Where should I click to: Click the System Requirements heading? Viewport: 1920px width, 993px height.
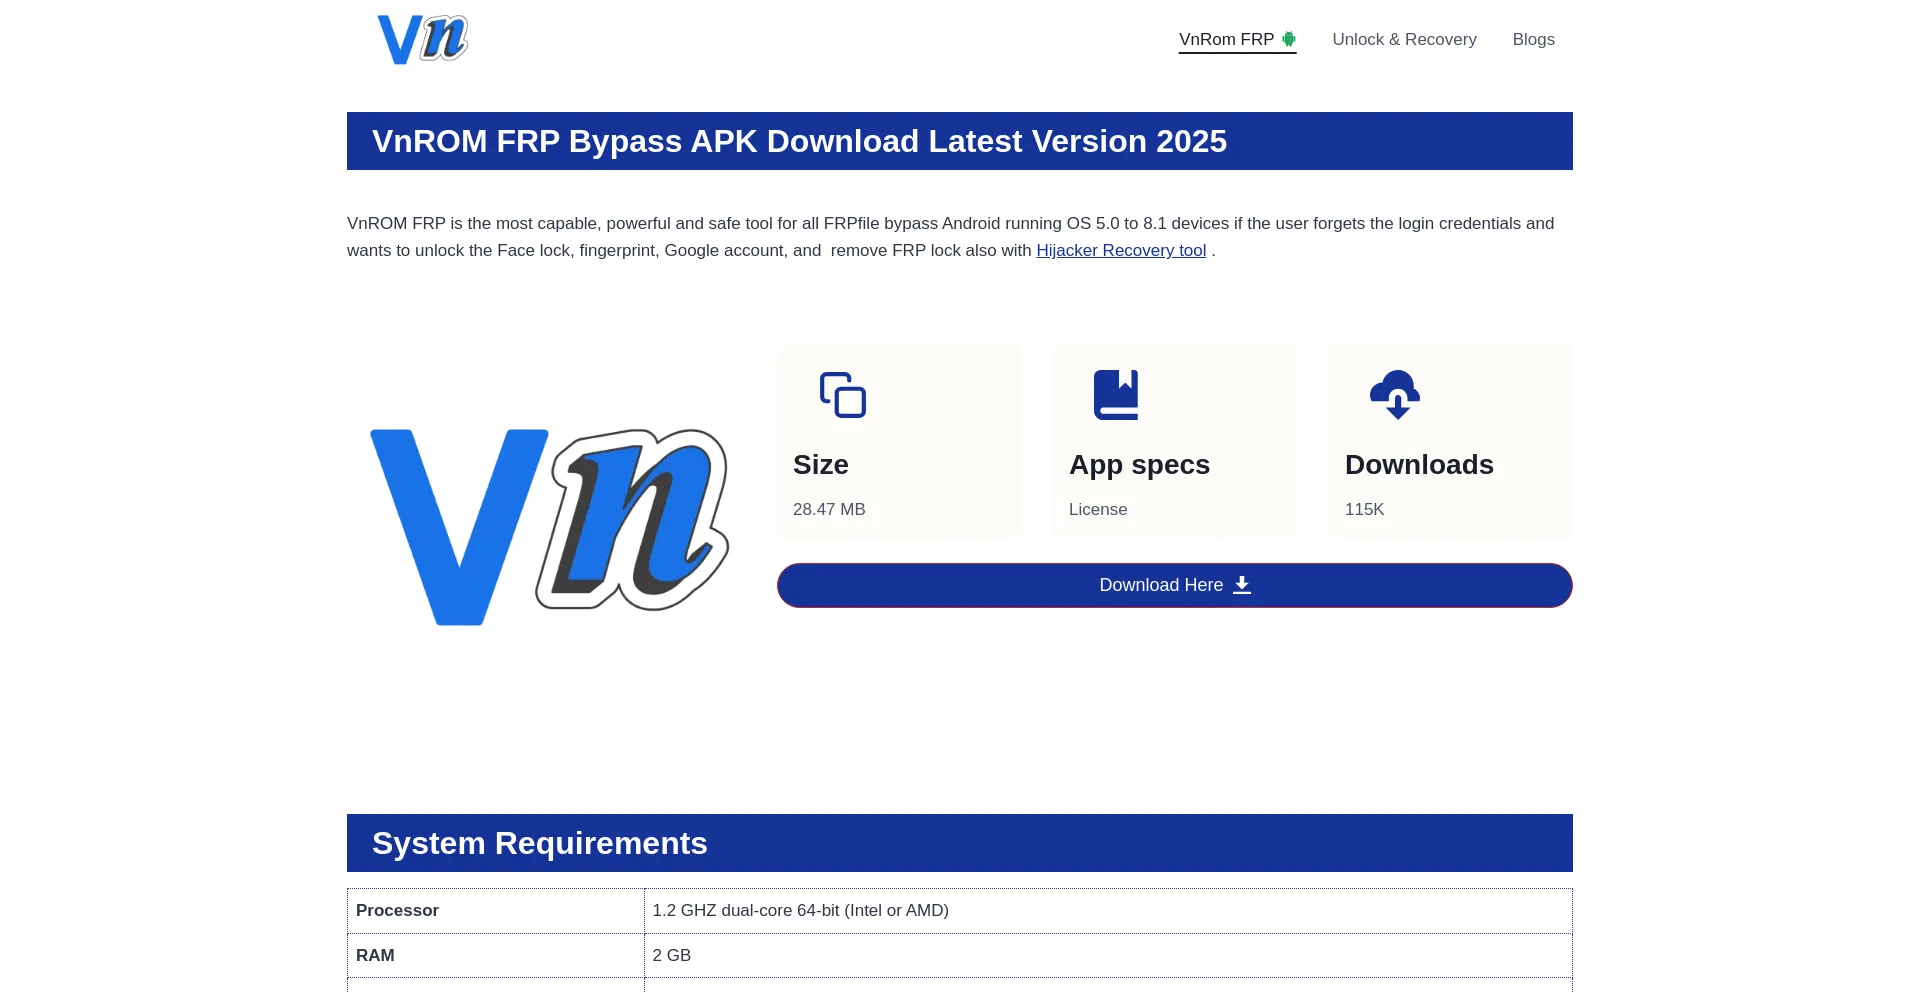[960, 843]
